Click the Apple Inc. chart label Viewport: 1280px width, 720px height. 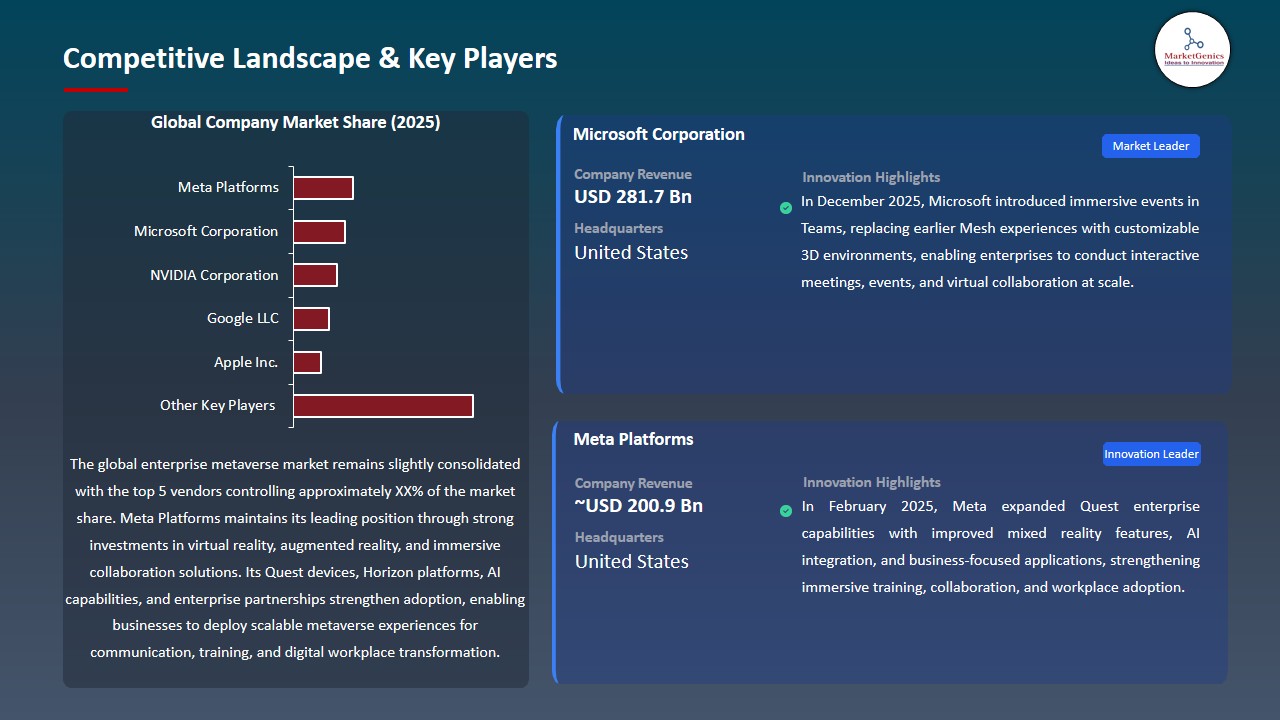click(x=246, y=362)
